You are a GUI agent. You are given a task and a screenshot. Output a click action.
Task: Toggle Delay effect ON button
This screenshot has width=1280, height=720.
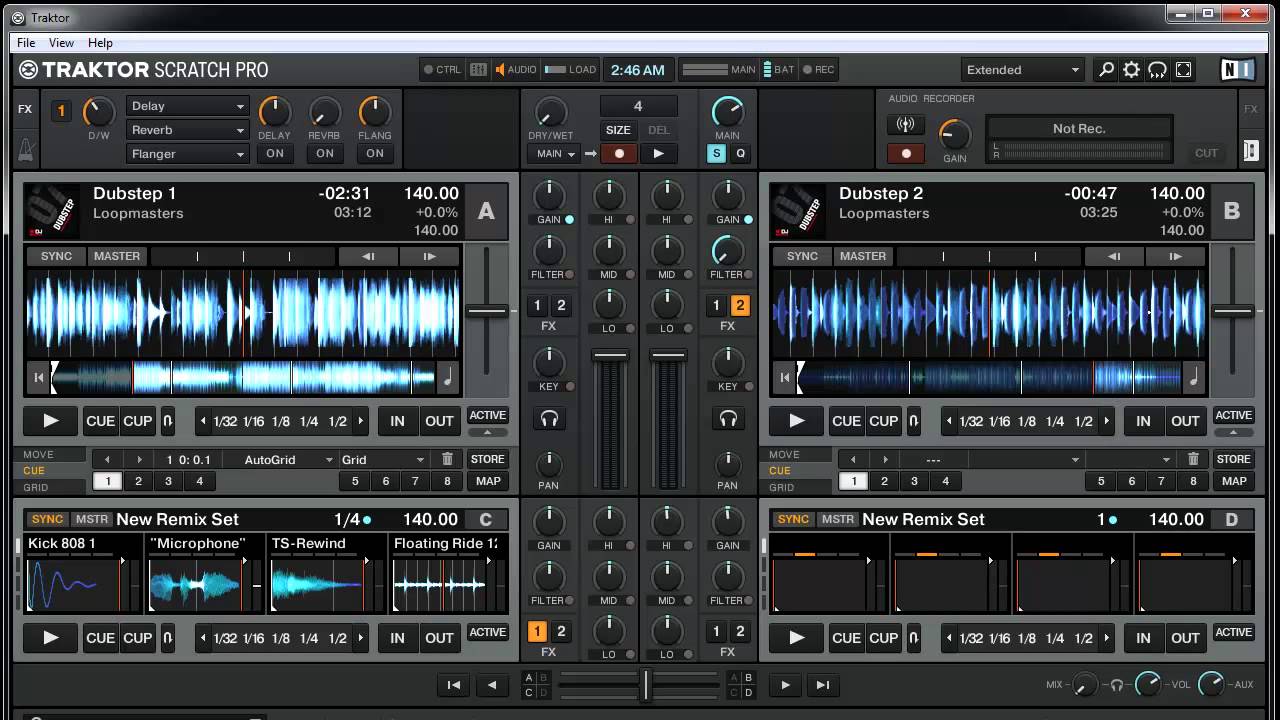275,153
